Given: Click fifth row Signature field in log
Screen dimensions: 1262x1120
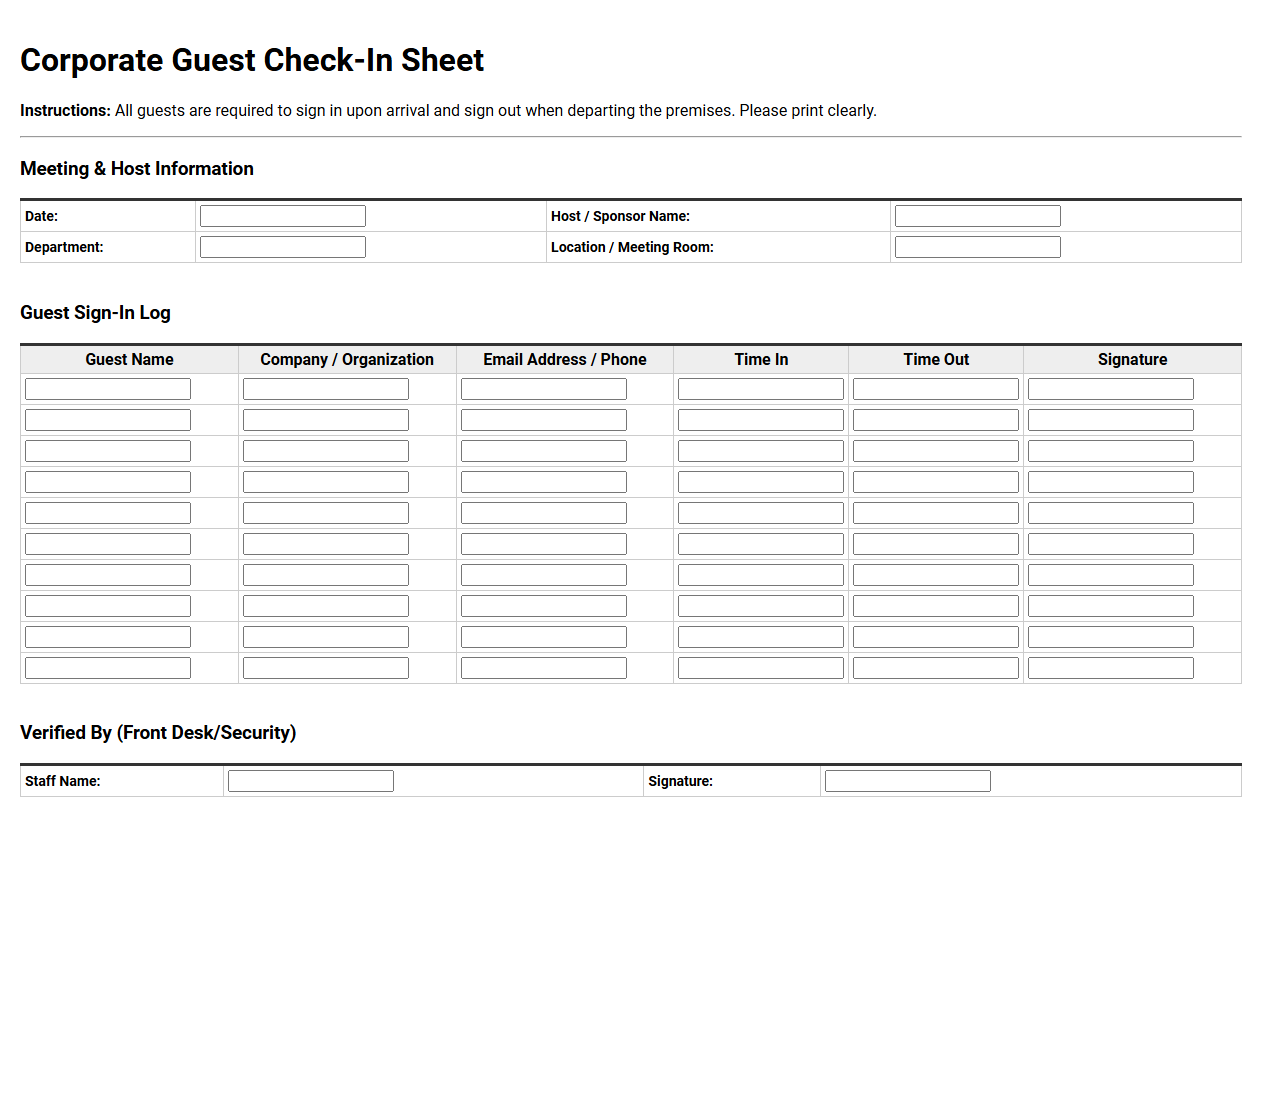Looking at the screenshot, I should point(1111,513).
